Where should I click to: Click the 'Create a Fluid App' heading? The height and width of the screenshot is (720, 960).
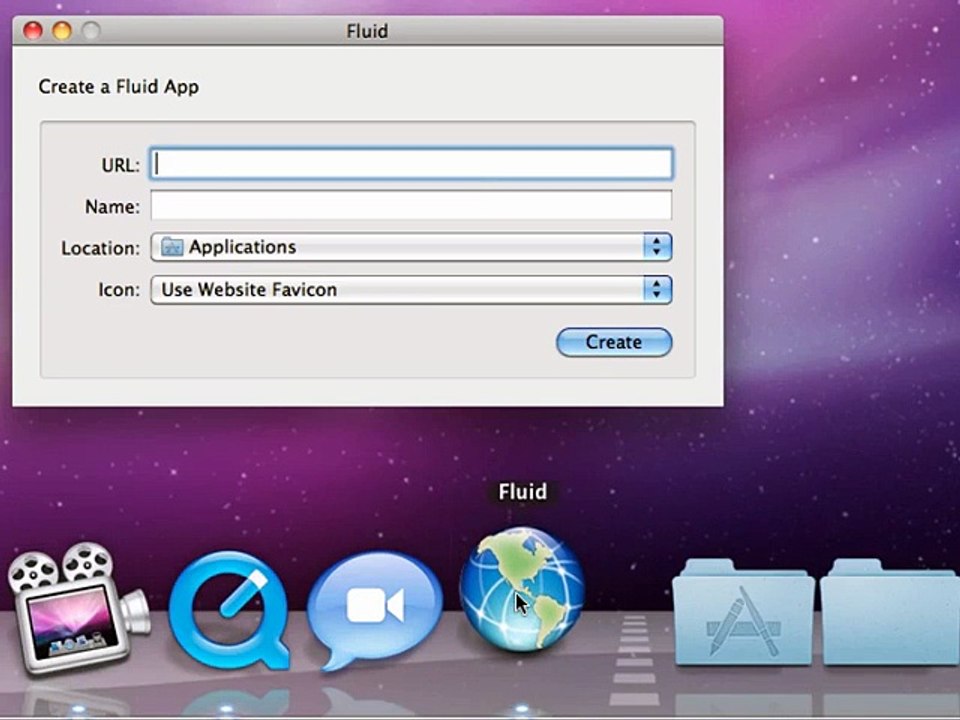click(x=119, y=87)
